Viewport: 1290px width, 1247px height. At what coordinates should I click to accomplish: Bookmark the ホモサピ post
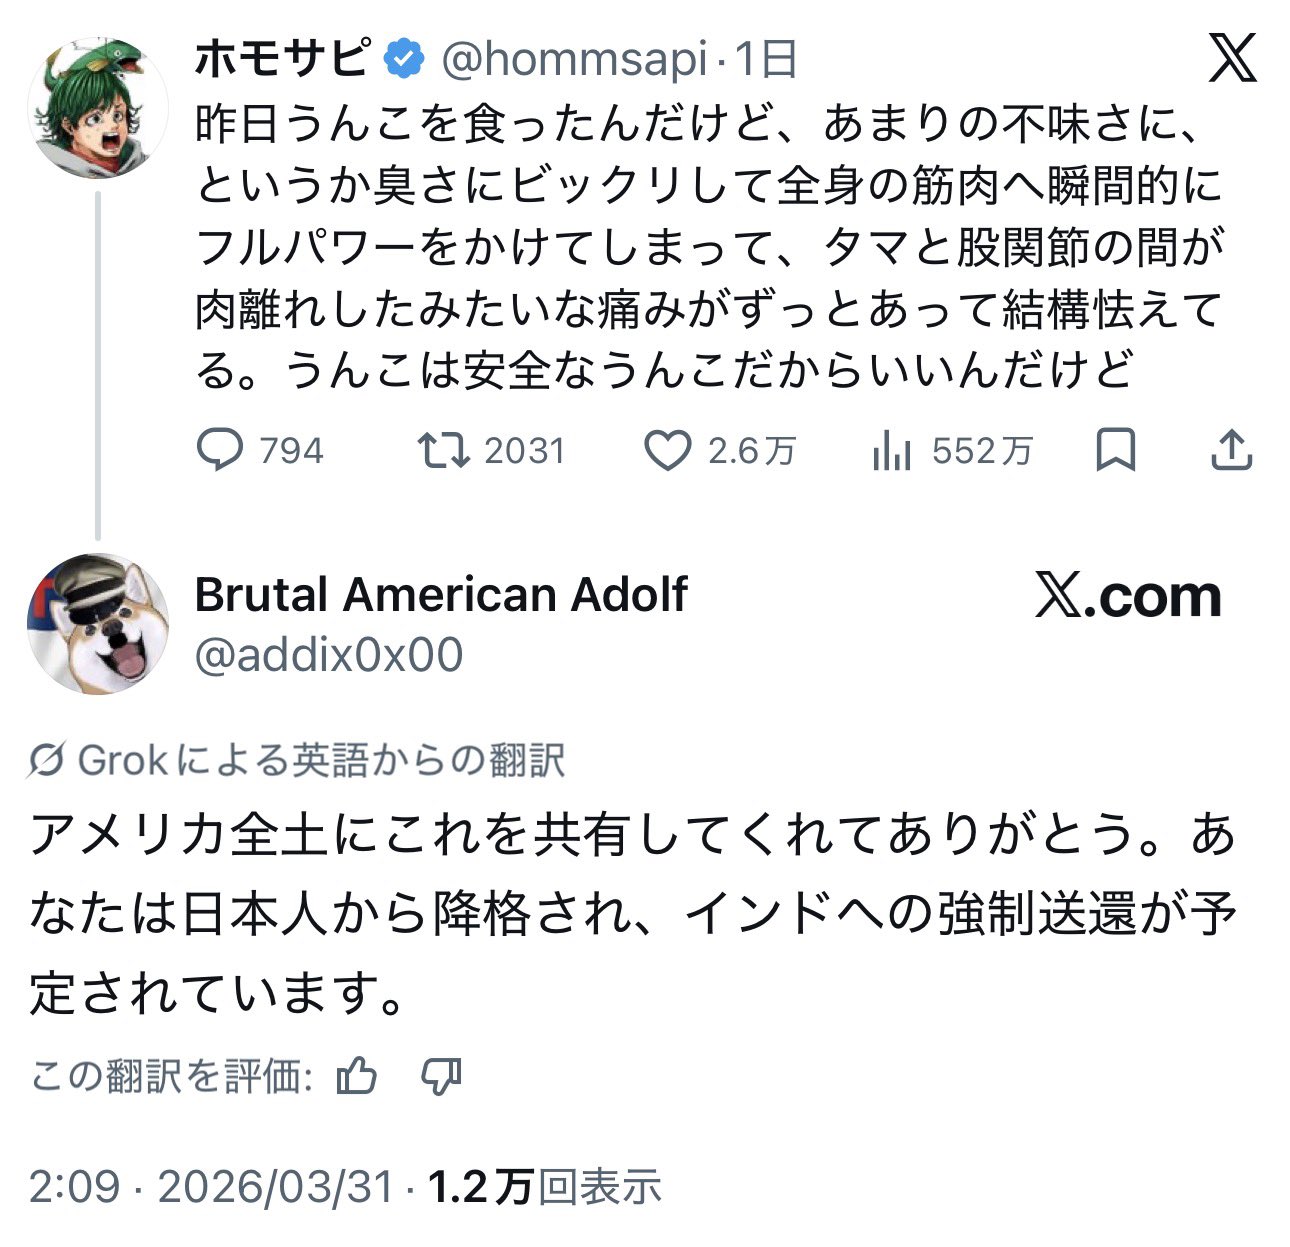click(x=1115, y=451)
